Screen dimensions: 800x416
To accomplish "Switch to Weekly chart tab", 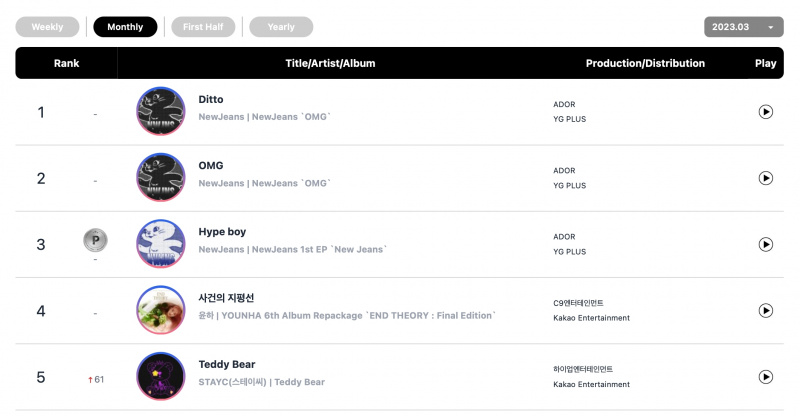I will (x=47, y=27).
